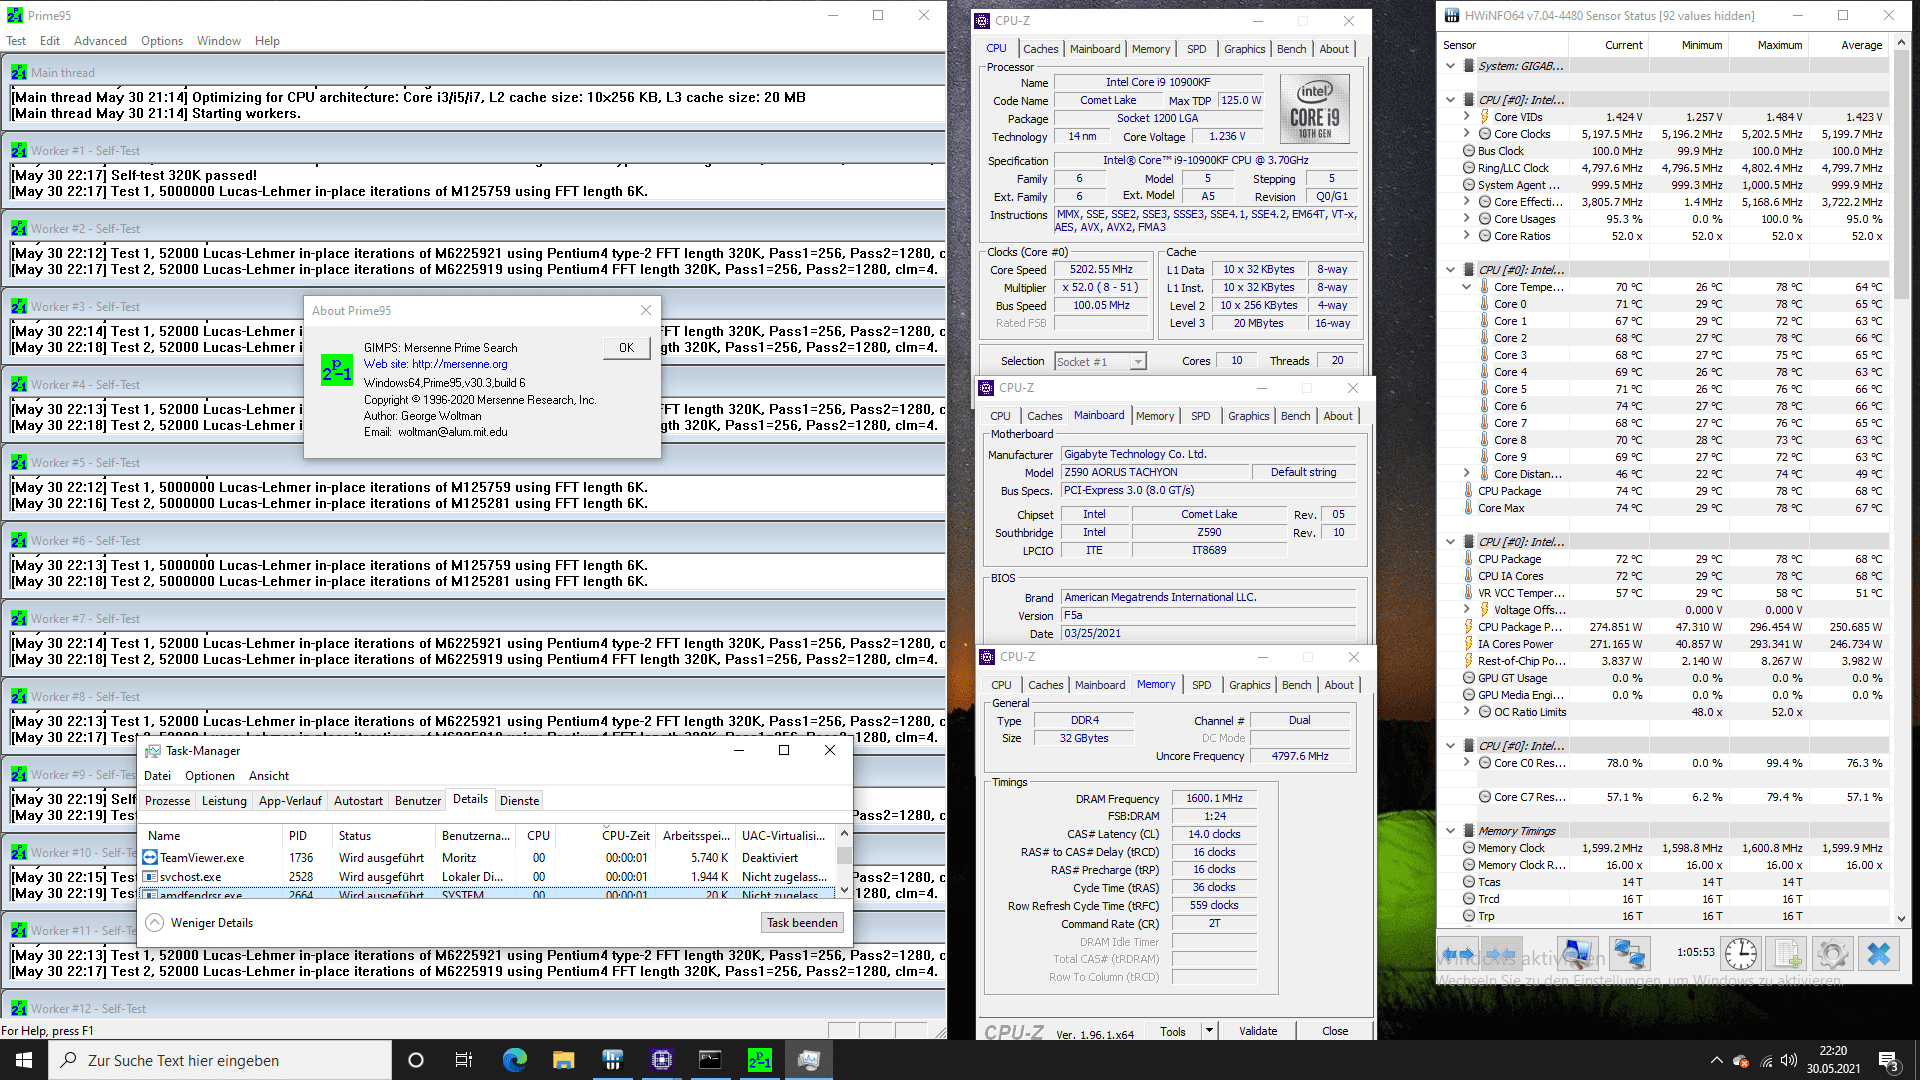Switch to CPU-Z taskbar icon
Viewport: 1920px width, 1080px height.
point(661,1060)
